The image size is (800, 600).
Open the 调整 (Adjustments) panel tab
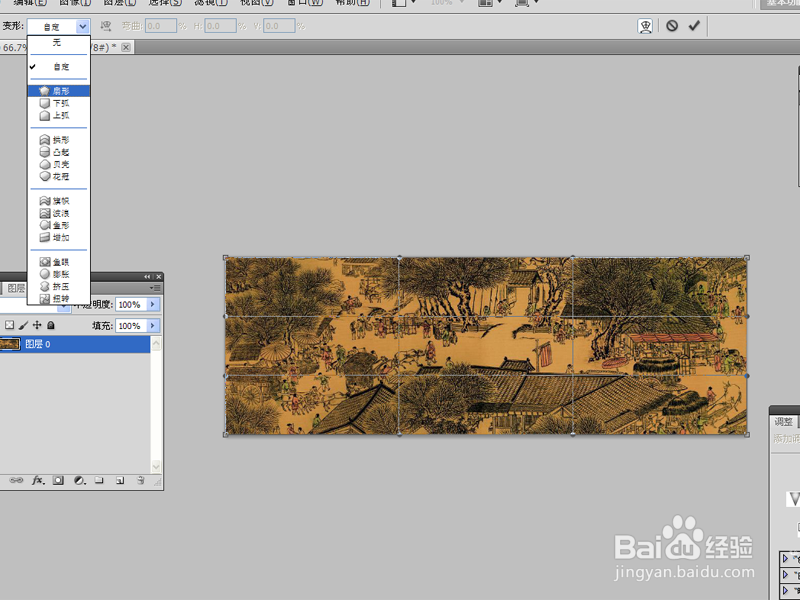(783, 421)
